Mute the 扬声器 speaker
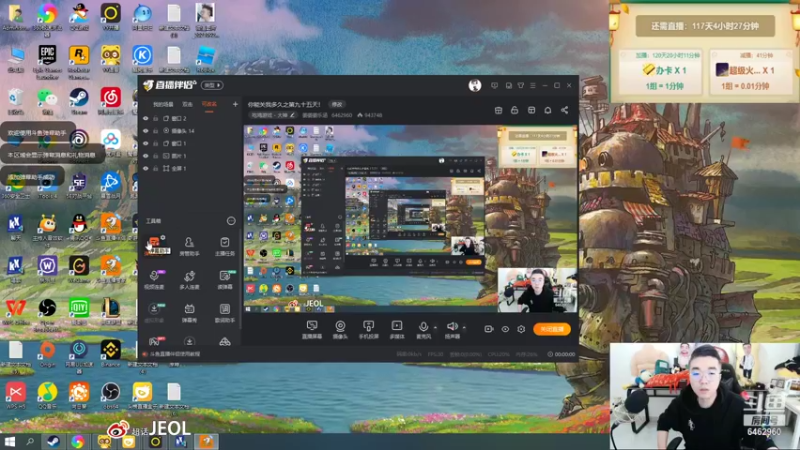800x450 pixels. pyautogui.click(x=452, y=330)
